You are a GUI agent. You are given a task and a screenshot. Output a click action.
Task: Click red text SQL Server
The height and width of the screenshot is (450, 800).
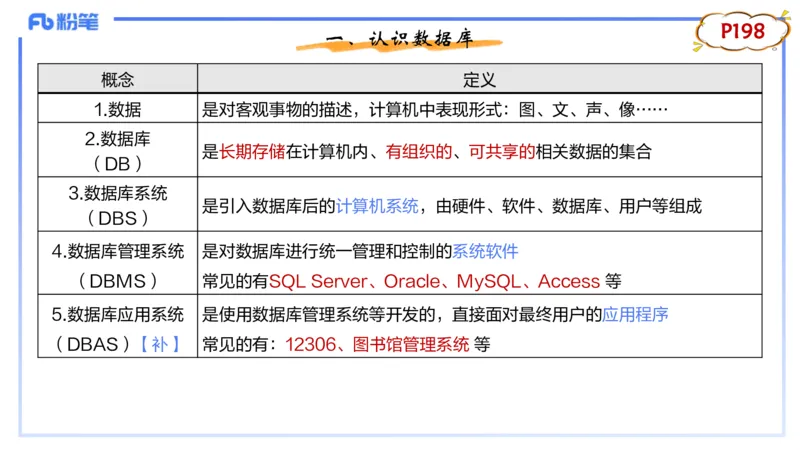(318, 281)
